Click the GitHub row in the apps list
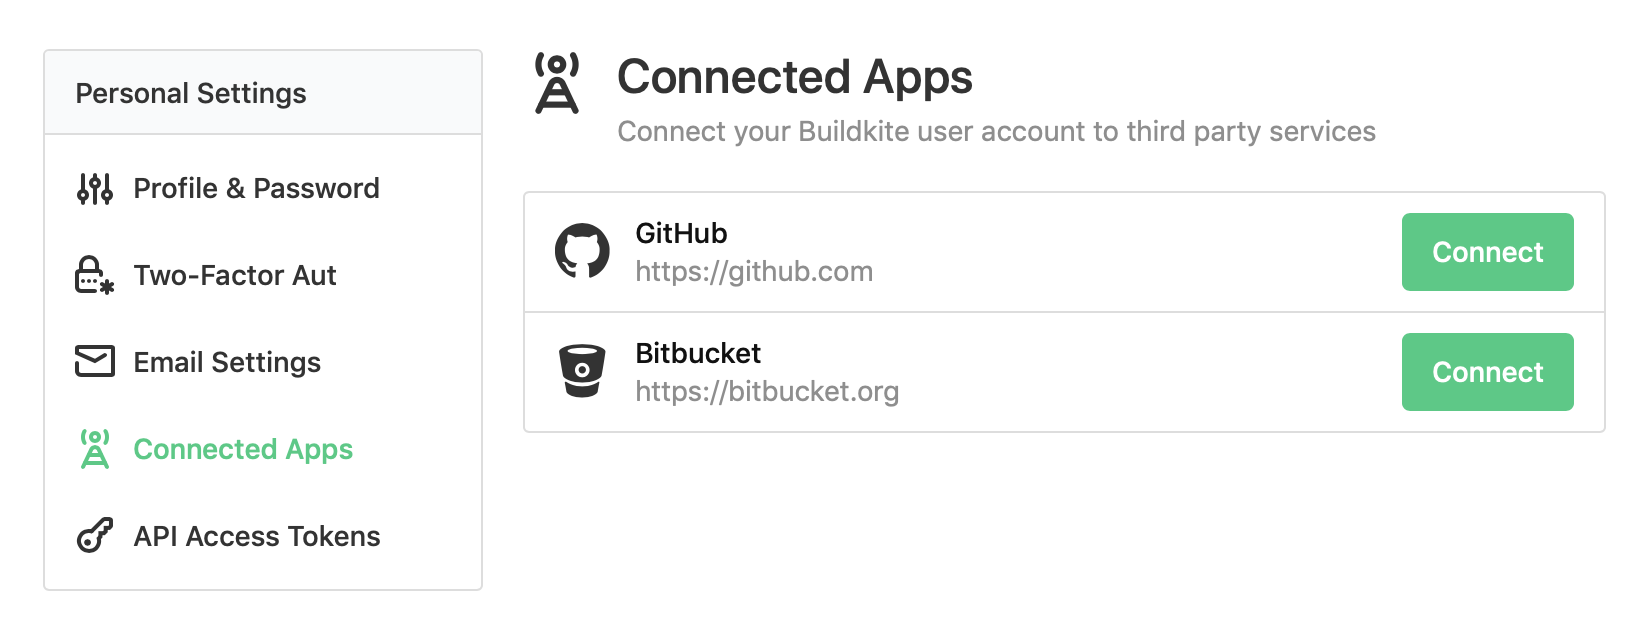The width and height of the screenshot is (1650, 642). [1000, 252]
